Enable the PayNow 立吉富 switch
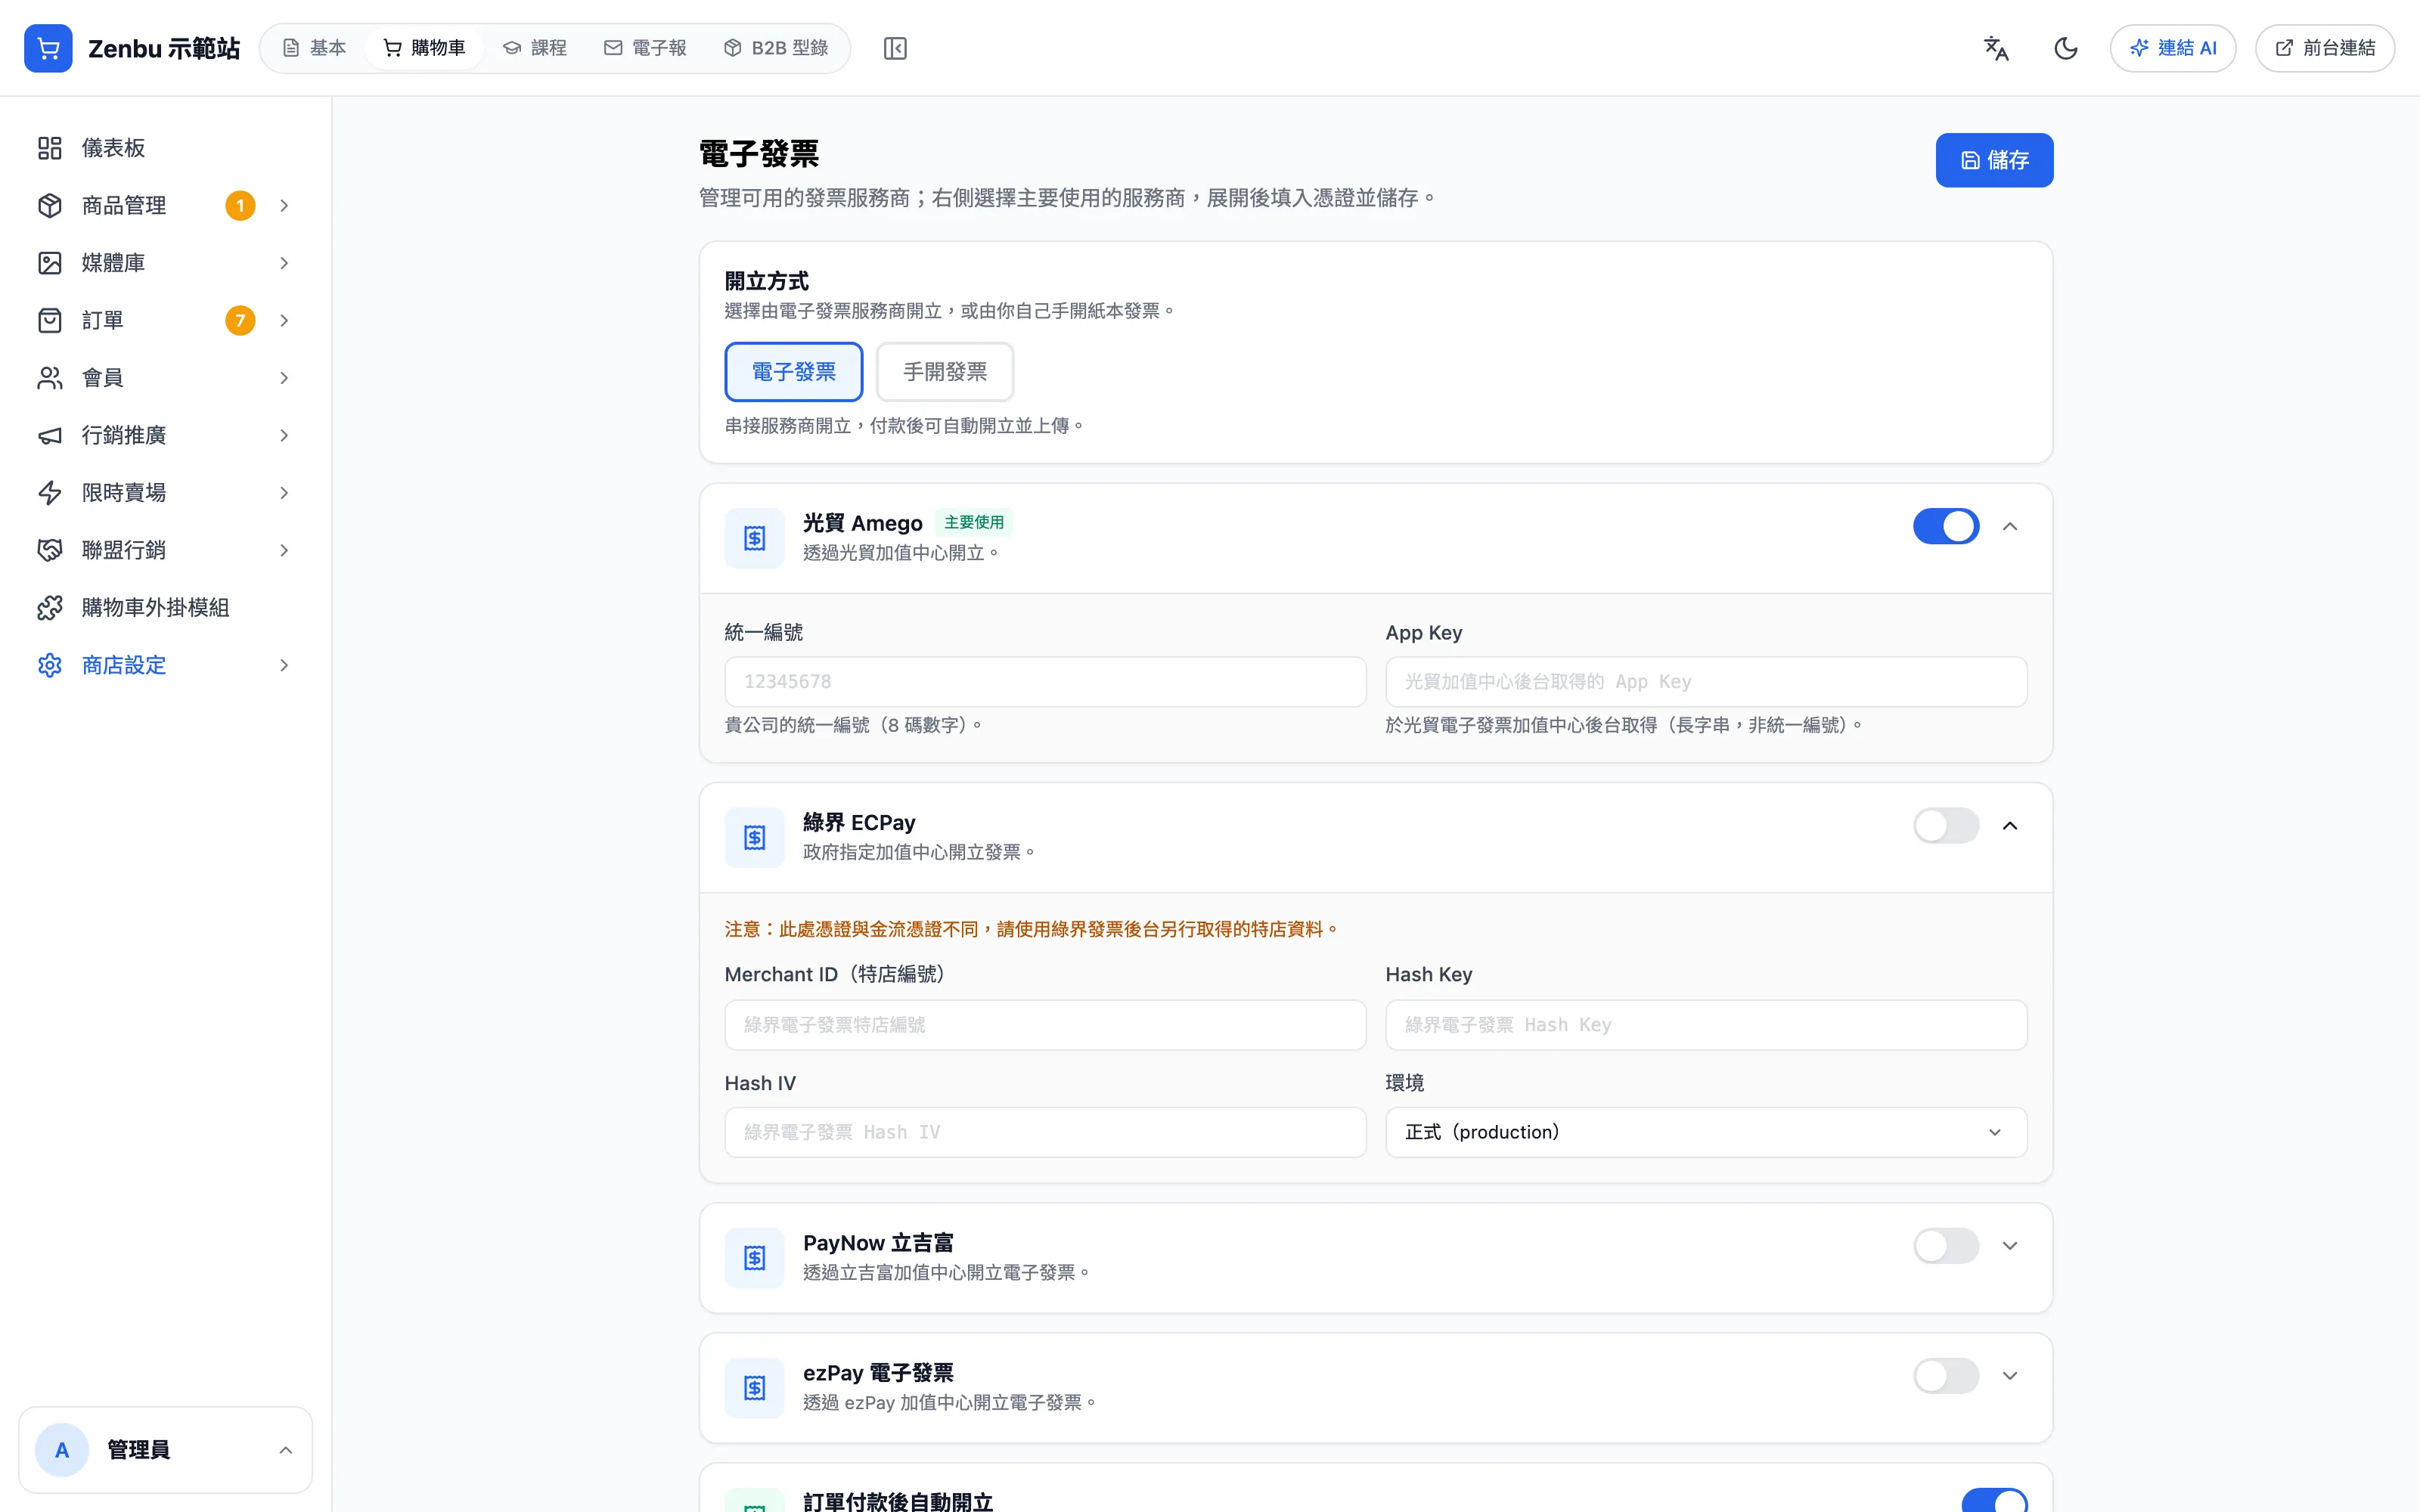 point(1946,1246)
